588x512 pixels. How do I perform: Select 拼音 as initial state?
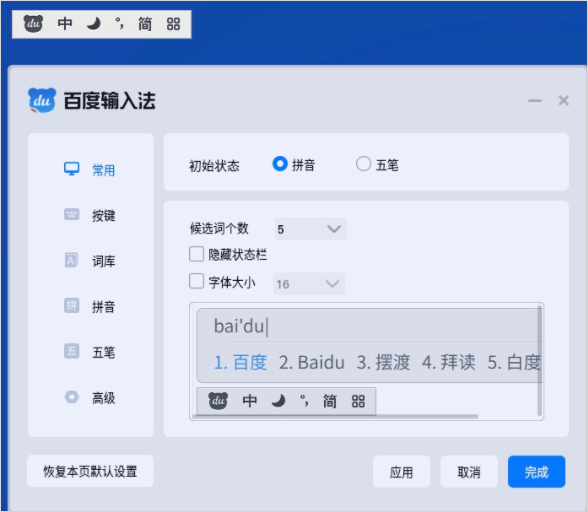294,164
